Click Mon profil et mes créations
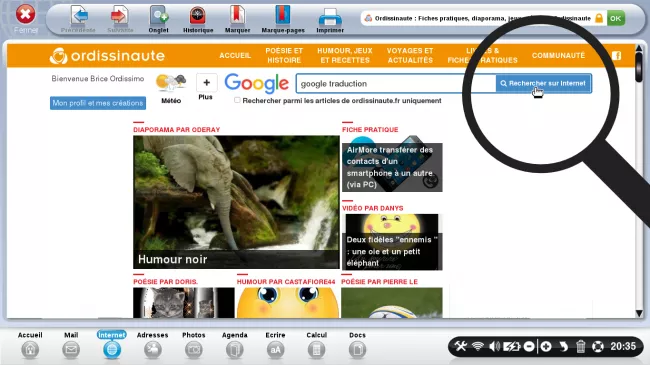 pyautogui.click(x=98, y=103)
